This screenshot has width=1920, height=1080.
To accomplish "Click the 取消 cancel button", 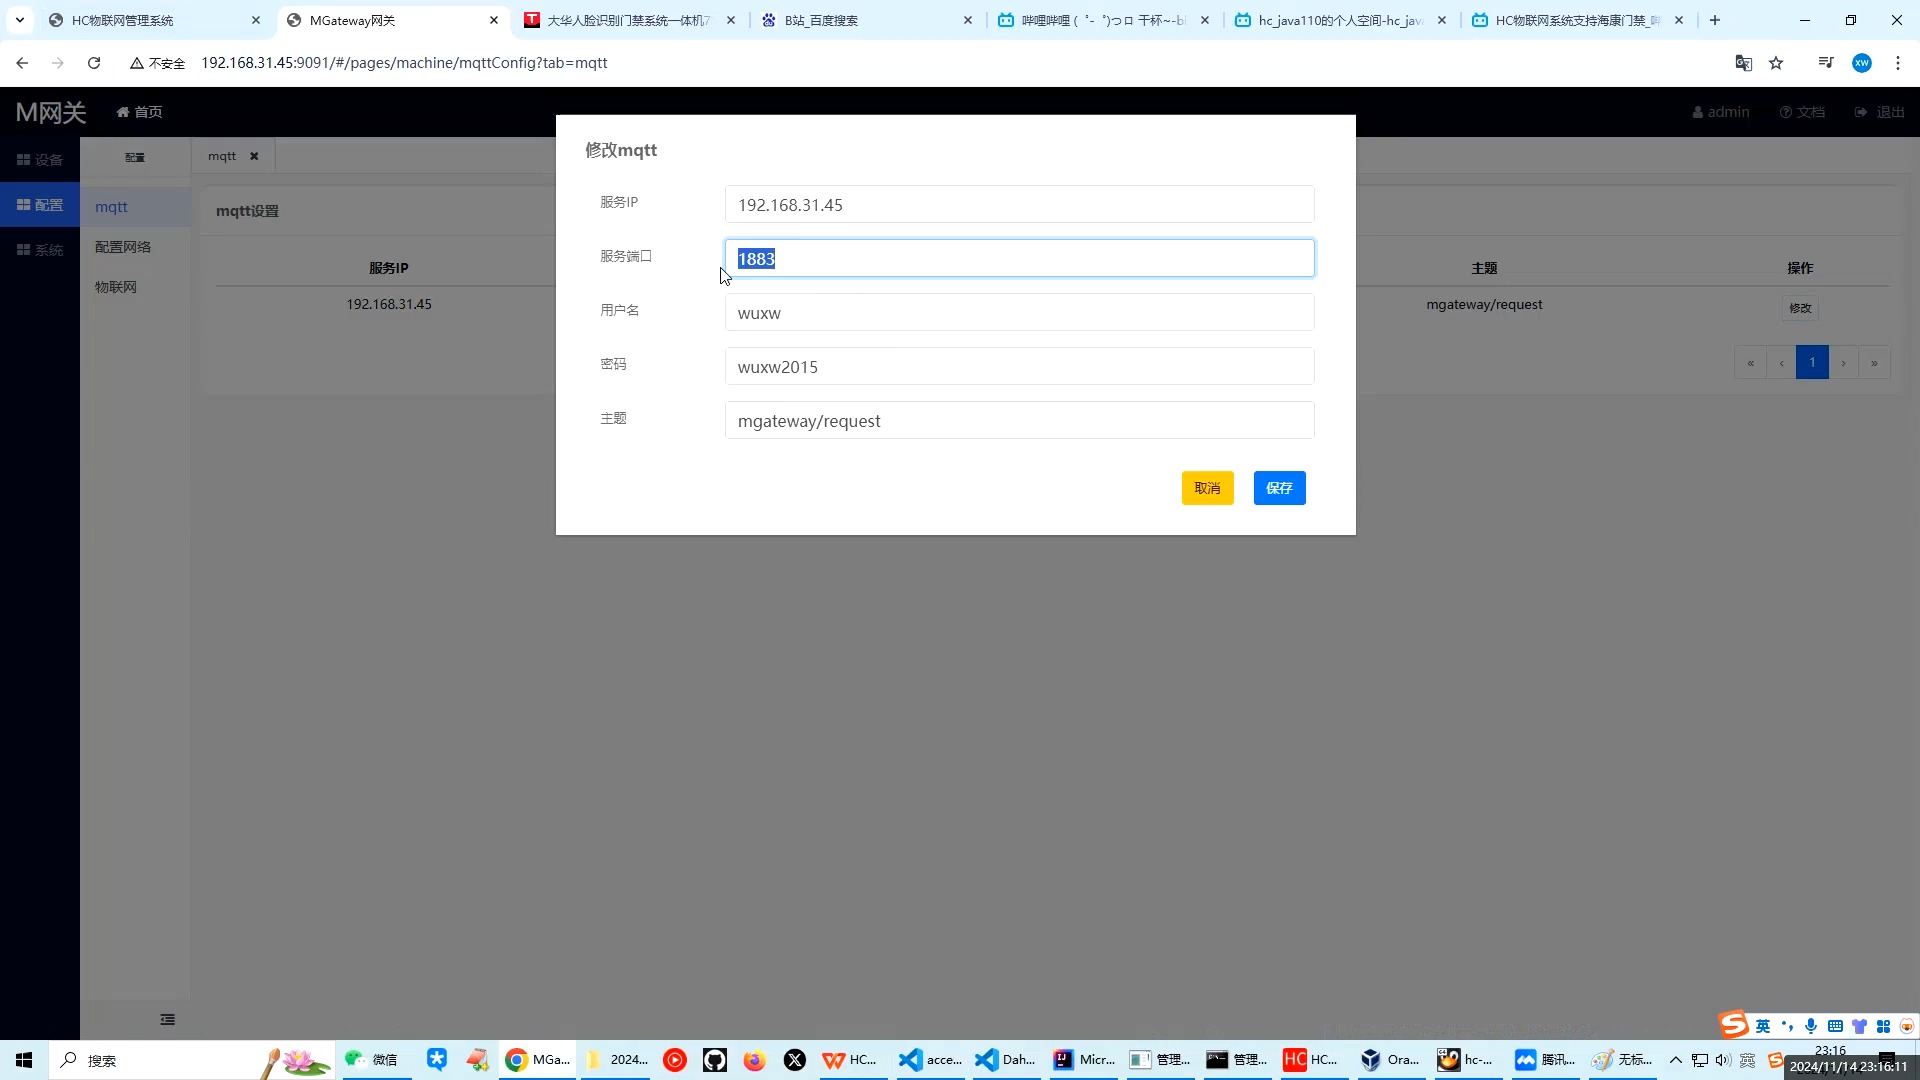I will (1208, 488).
